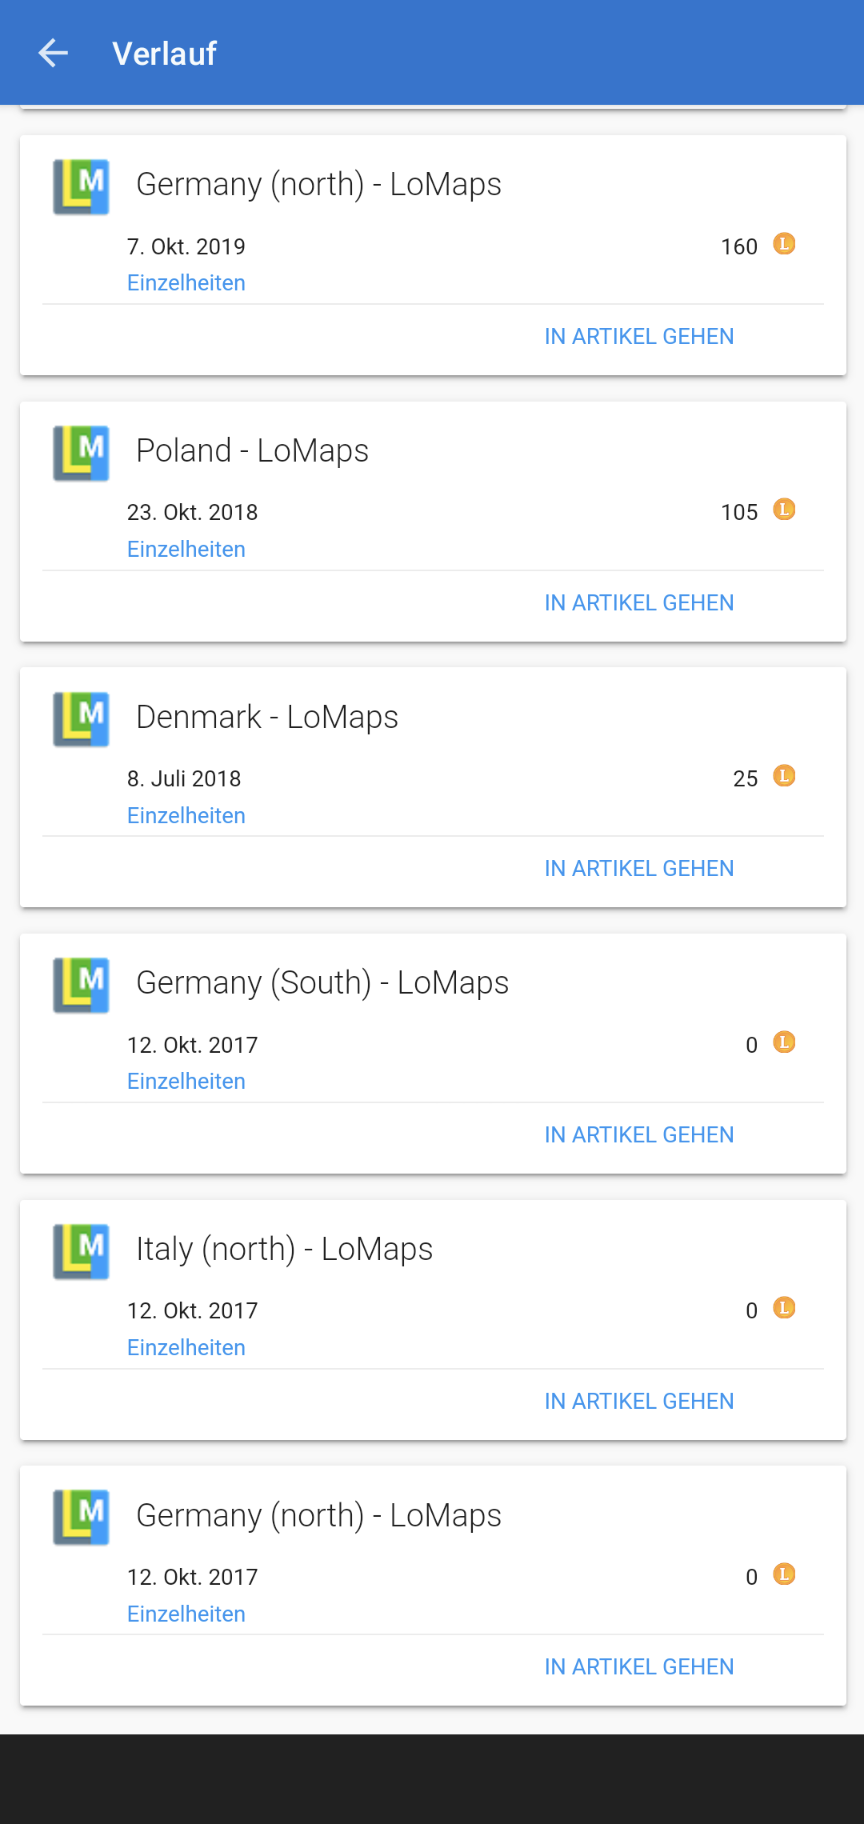This screenshot has height=1824, width=864.
Task: Click the LoMaps icon for Italy (north)
Action: 81,1251
